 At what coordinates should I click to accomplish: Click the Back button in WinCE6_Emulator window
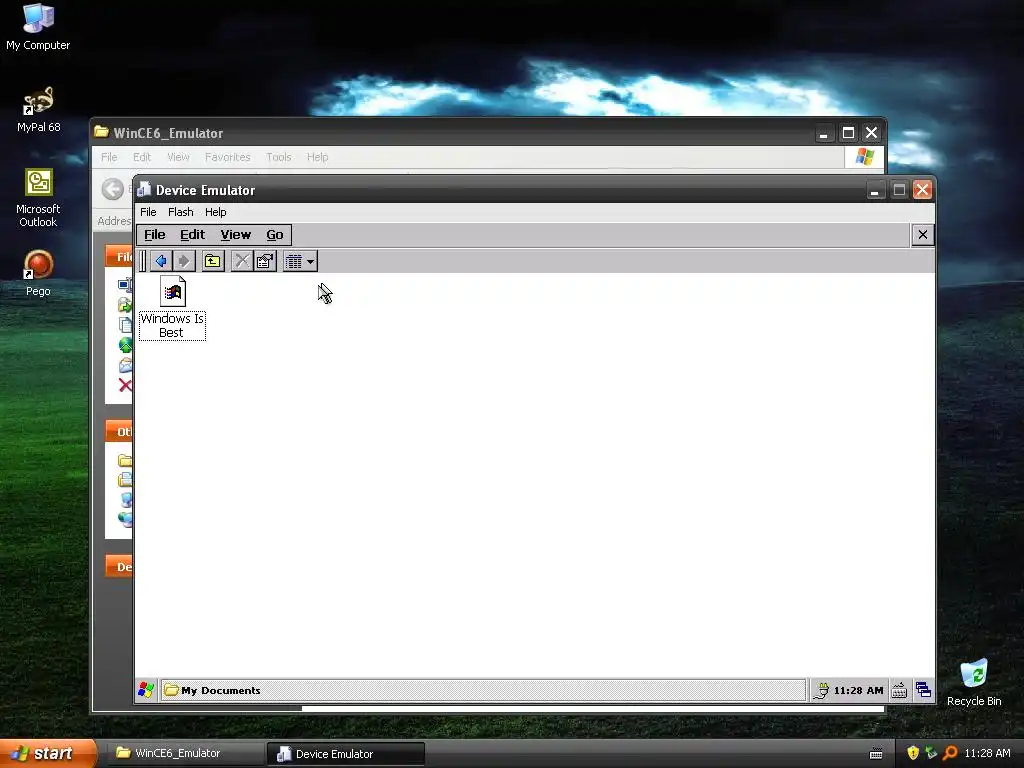click(x=112, y=189)
